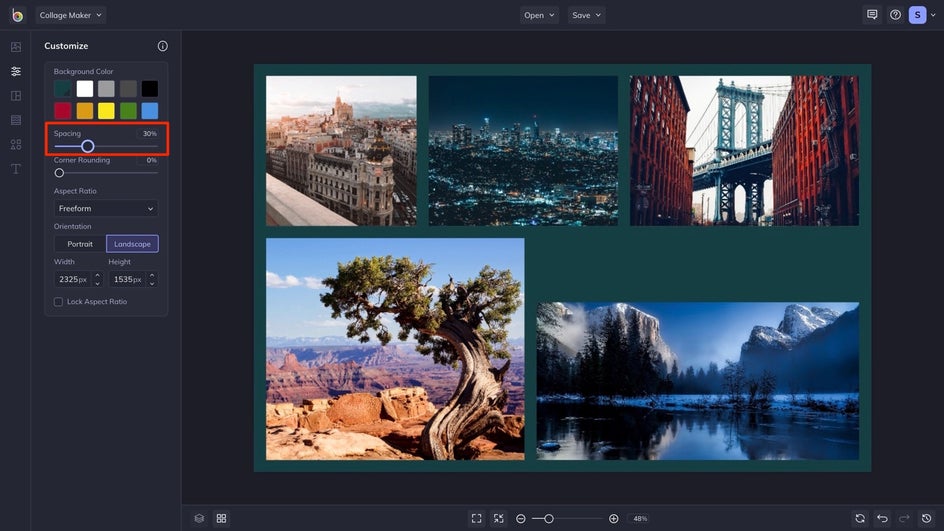Image resolution: width=944 pixels, height=531 pixels.
Task: Click the layers icon in bottom bar
Action: click(x=199, y=518)
